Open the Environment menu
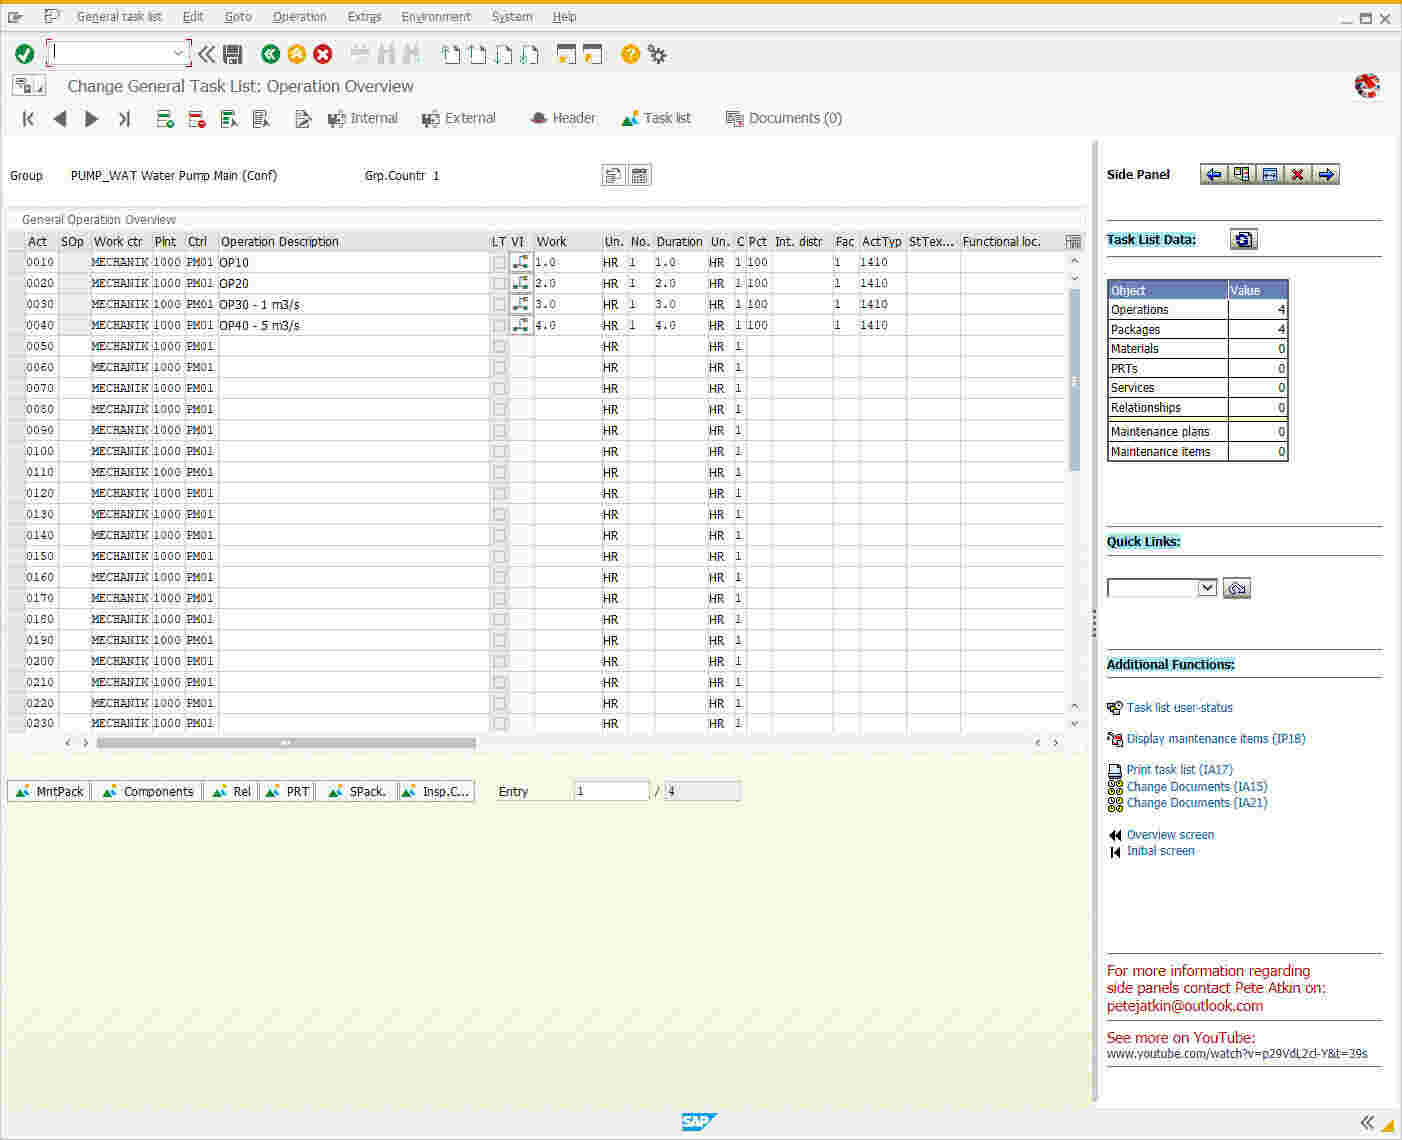This screenshot has height=1140, width=1402. click(436, 16)
